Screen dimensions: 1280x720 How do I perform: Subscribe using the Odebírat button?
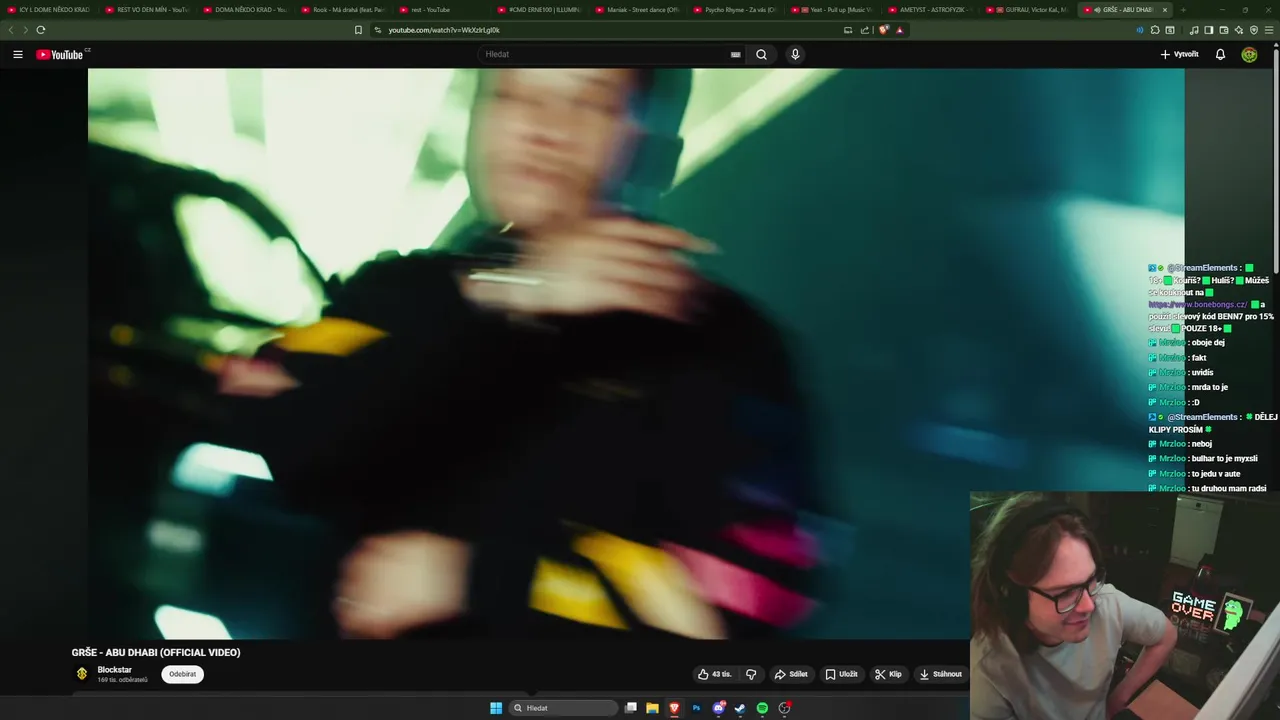click(x=182, y=674)
